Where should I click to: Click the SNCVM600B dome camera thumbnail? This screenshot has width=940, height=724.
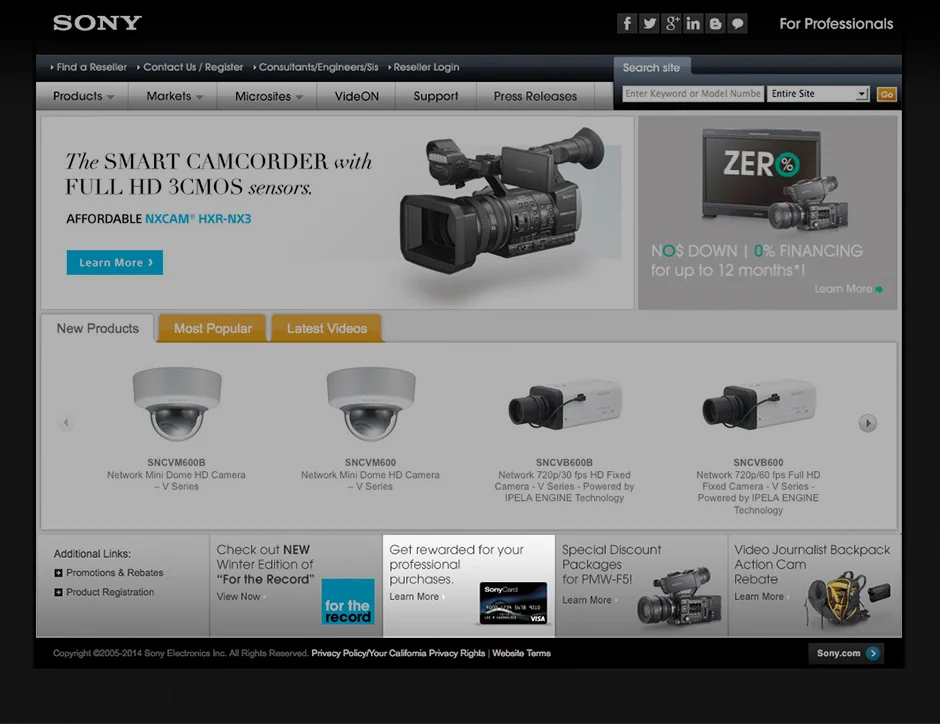[x=177, y=404]
